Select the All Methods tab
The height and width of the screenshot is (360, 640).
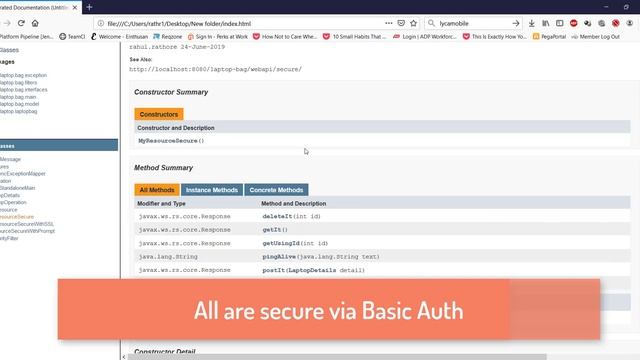[157, 190]
